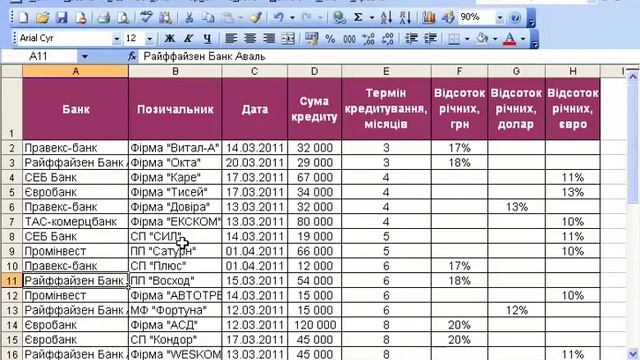
Task: Click vertical scrollbar down arrow
Action: point(632,354)
